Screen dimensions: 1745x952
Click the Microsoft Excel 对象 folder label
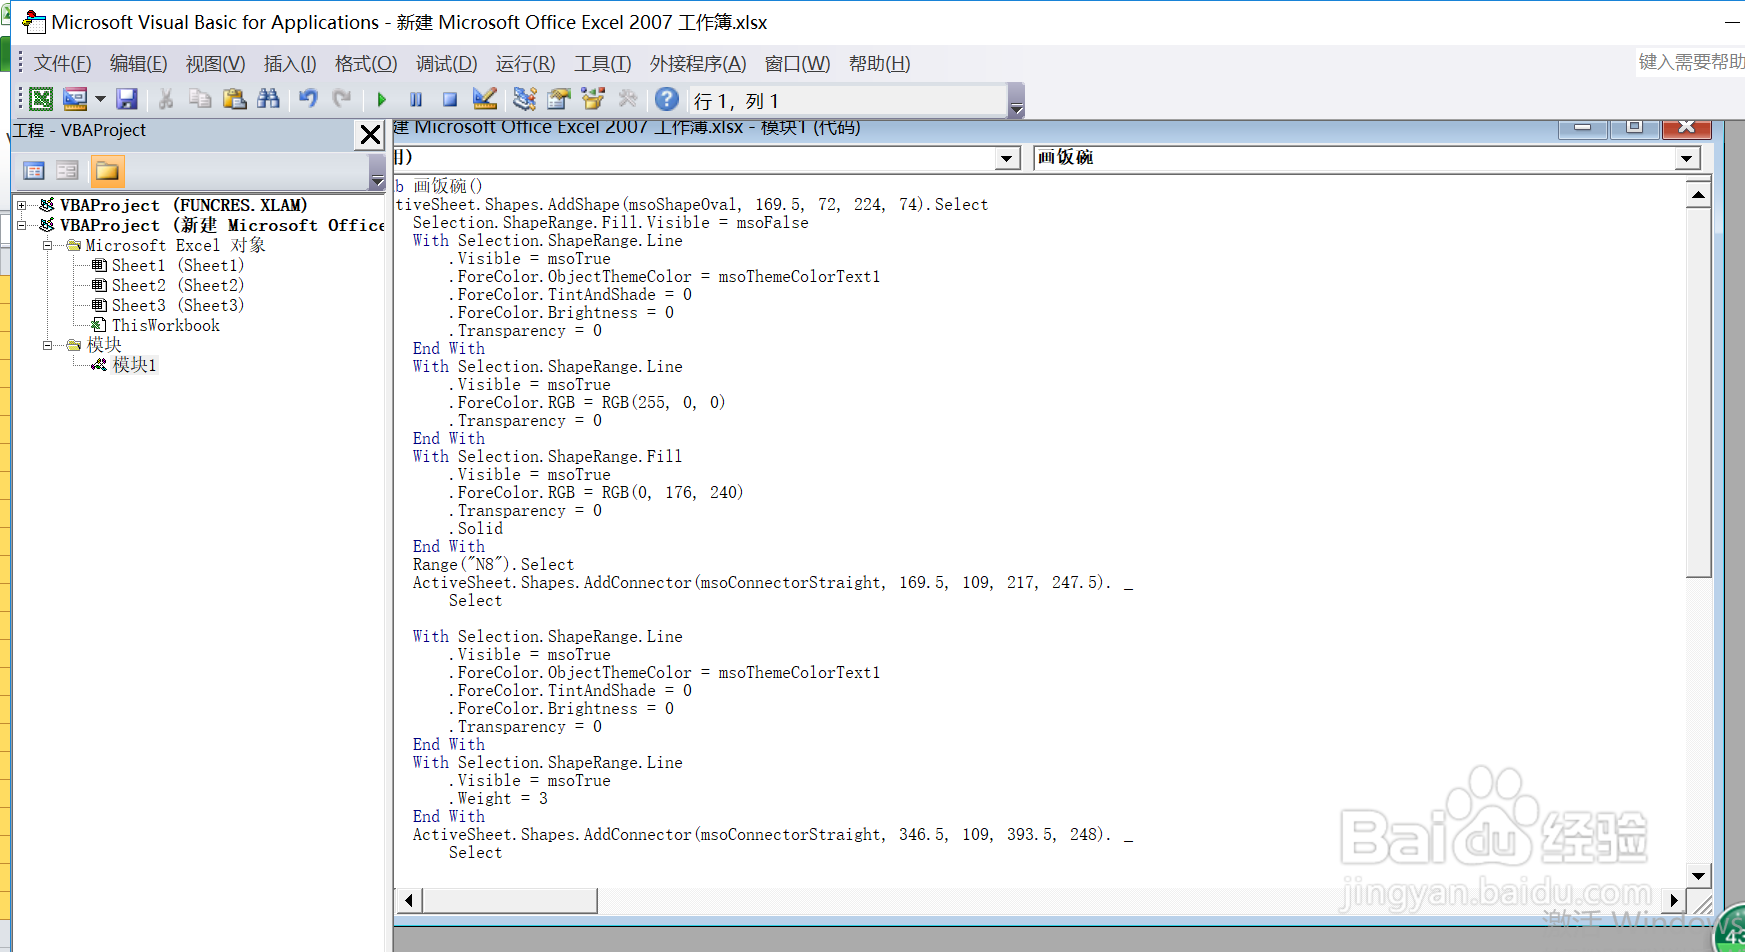coord(175,245)
